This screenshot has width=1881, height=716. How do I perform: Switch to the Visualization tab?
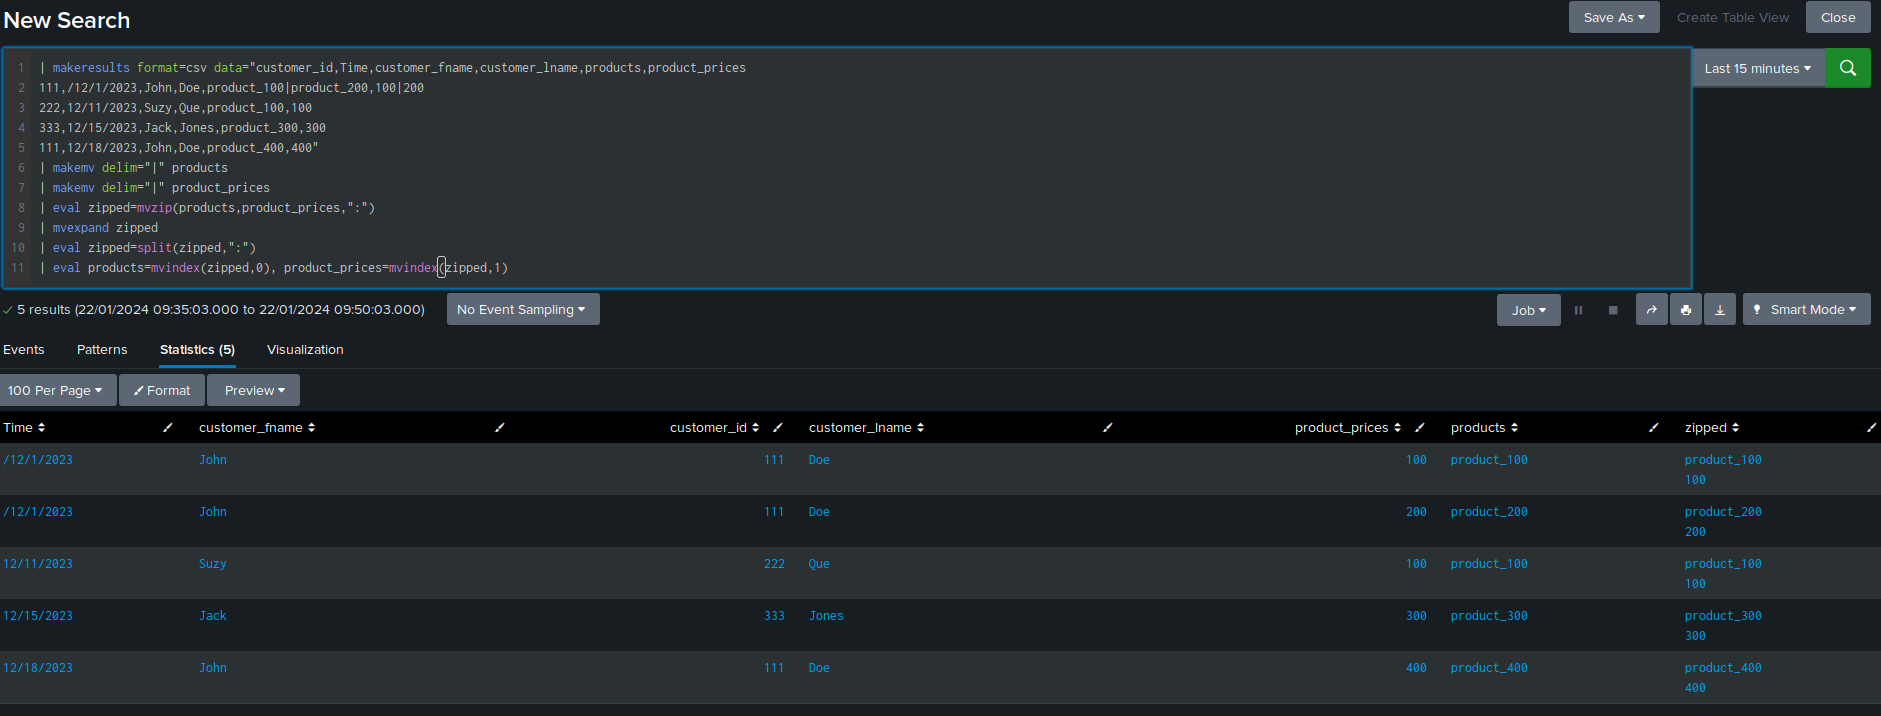305,350
